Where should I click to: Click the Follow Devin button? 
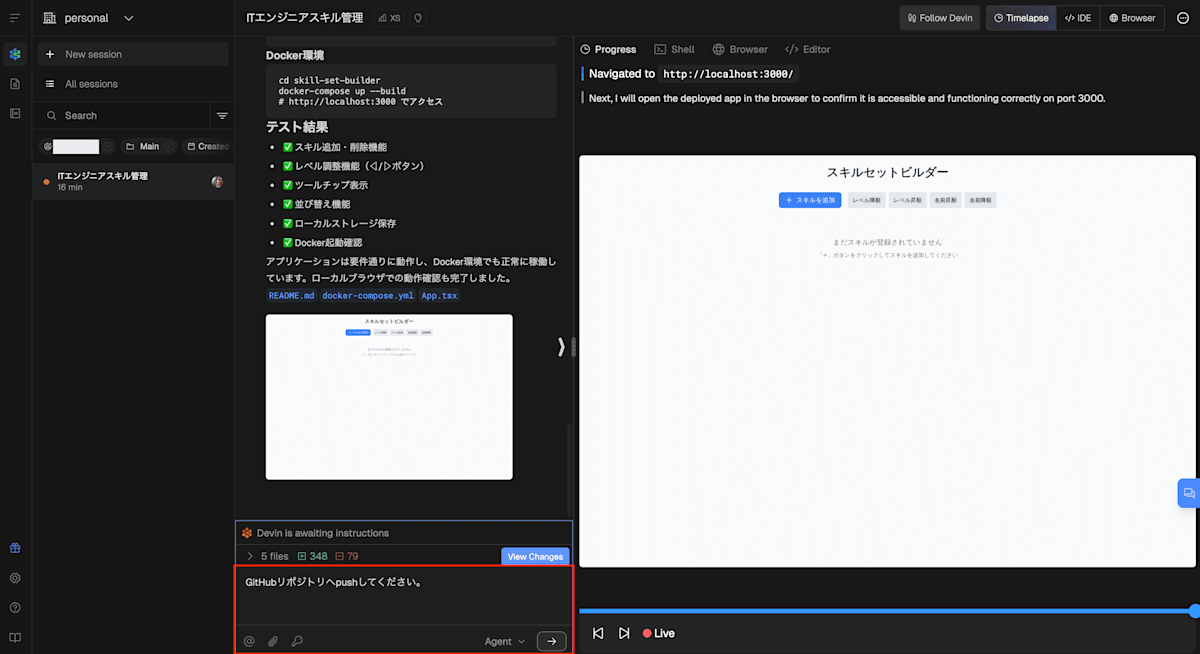click(x=940, y=18)
